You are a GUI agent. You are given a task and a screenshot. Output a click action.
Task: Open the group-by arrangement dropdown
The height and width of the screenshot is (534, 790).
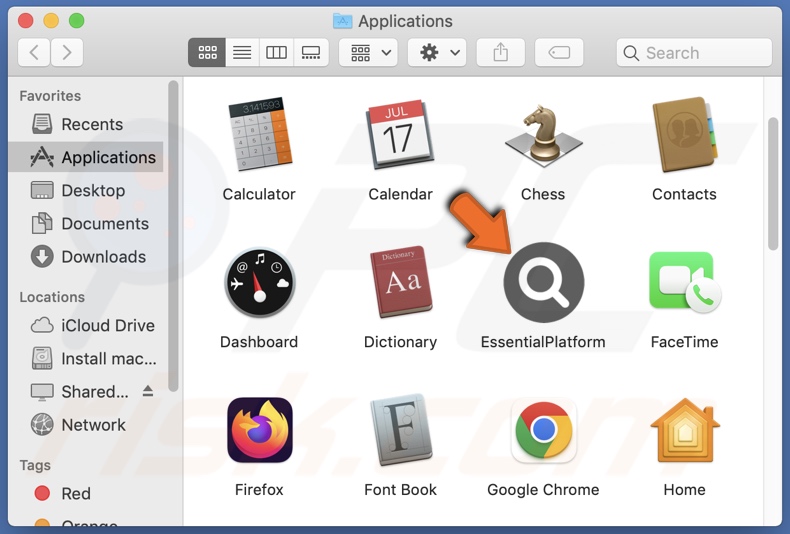coord(368,52)
